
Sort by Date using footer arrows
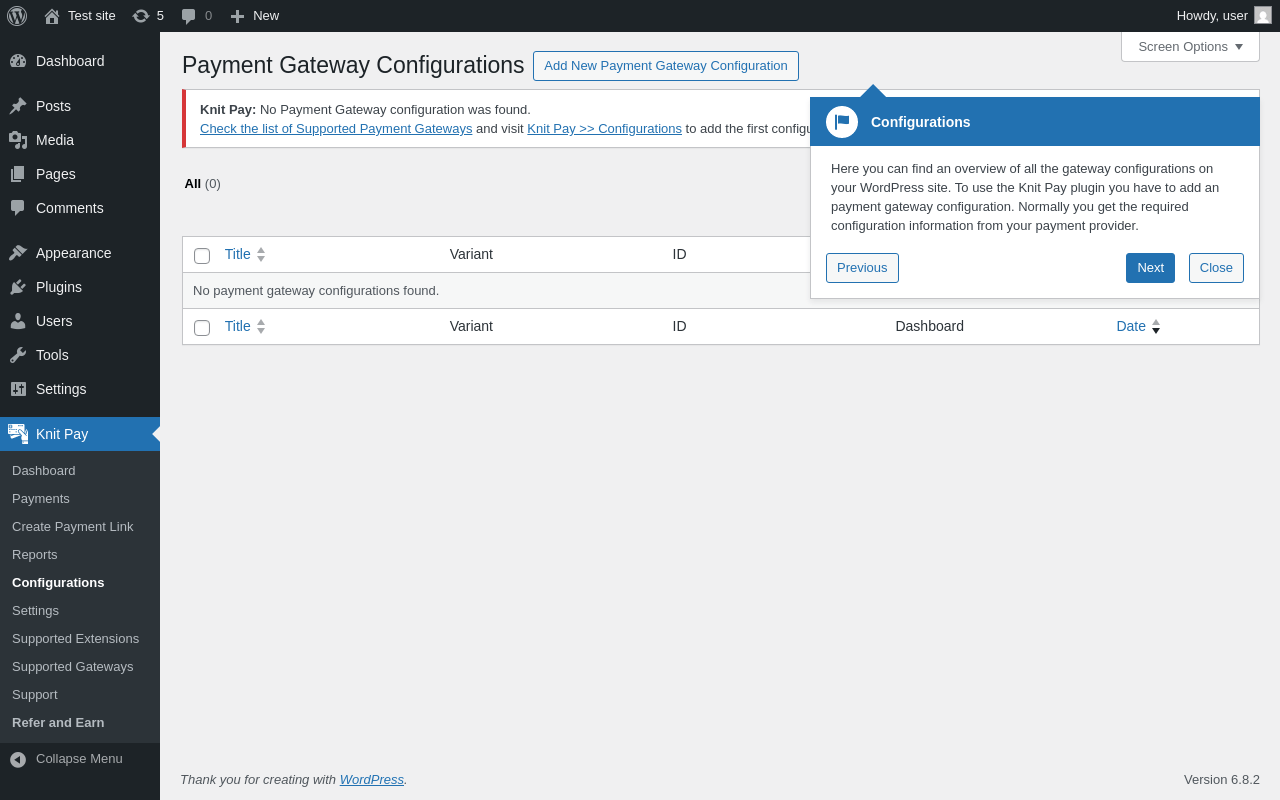click(1156, 327)
